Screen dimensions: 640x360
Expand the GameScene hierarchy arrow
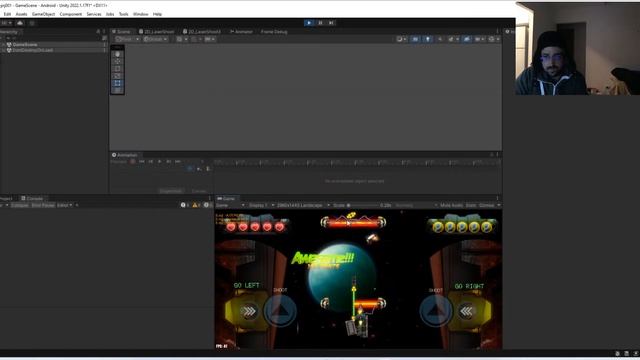(4, 44)
